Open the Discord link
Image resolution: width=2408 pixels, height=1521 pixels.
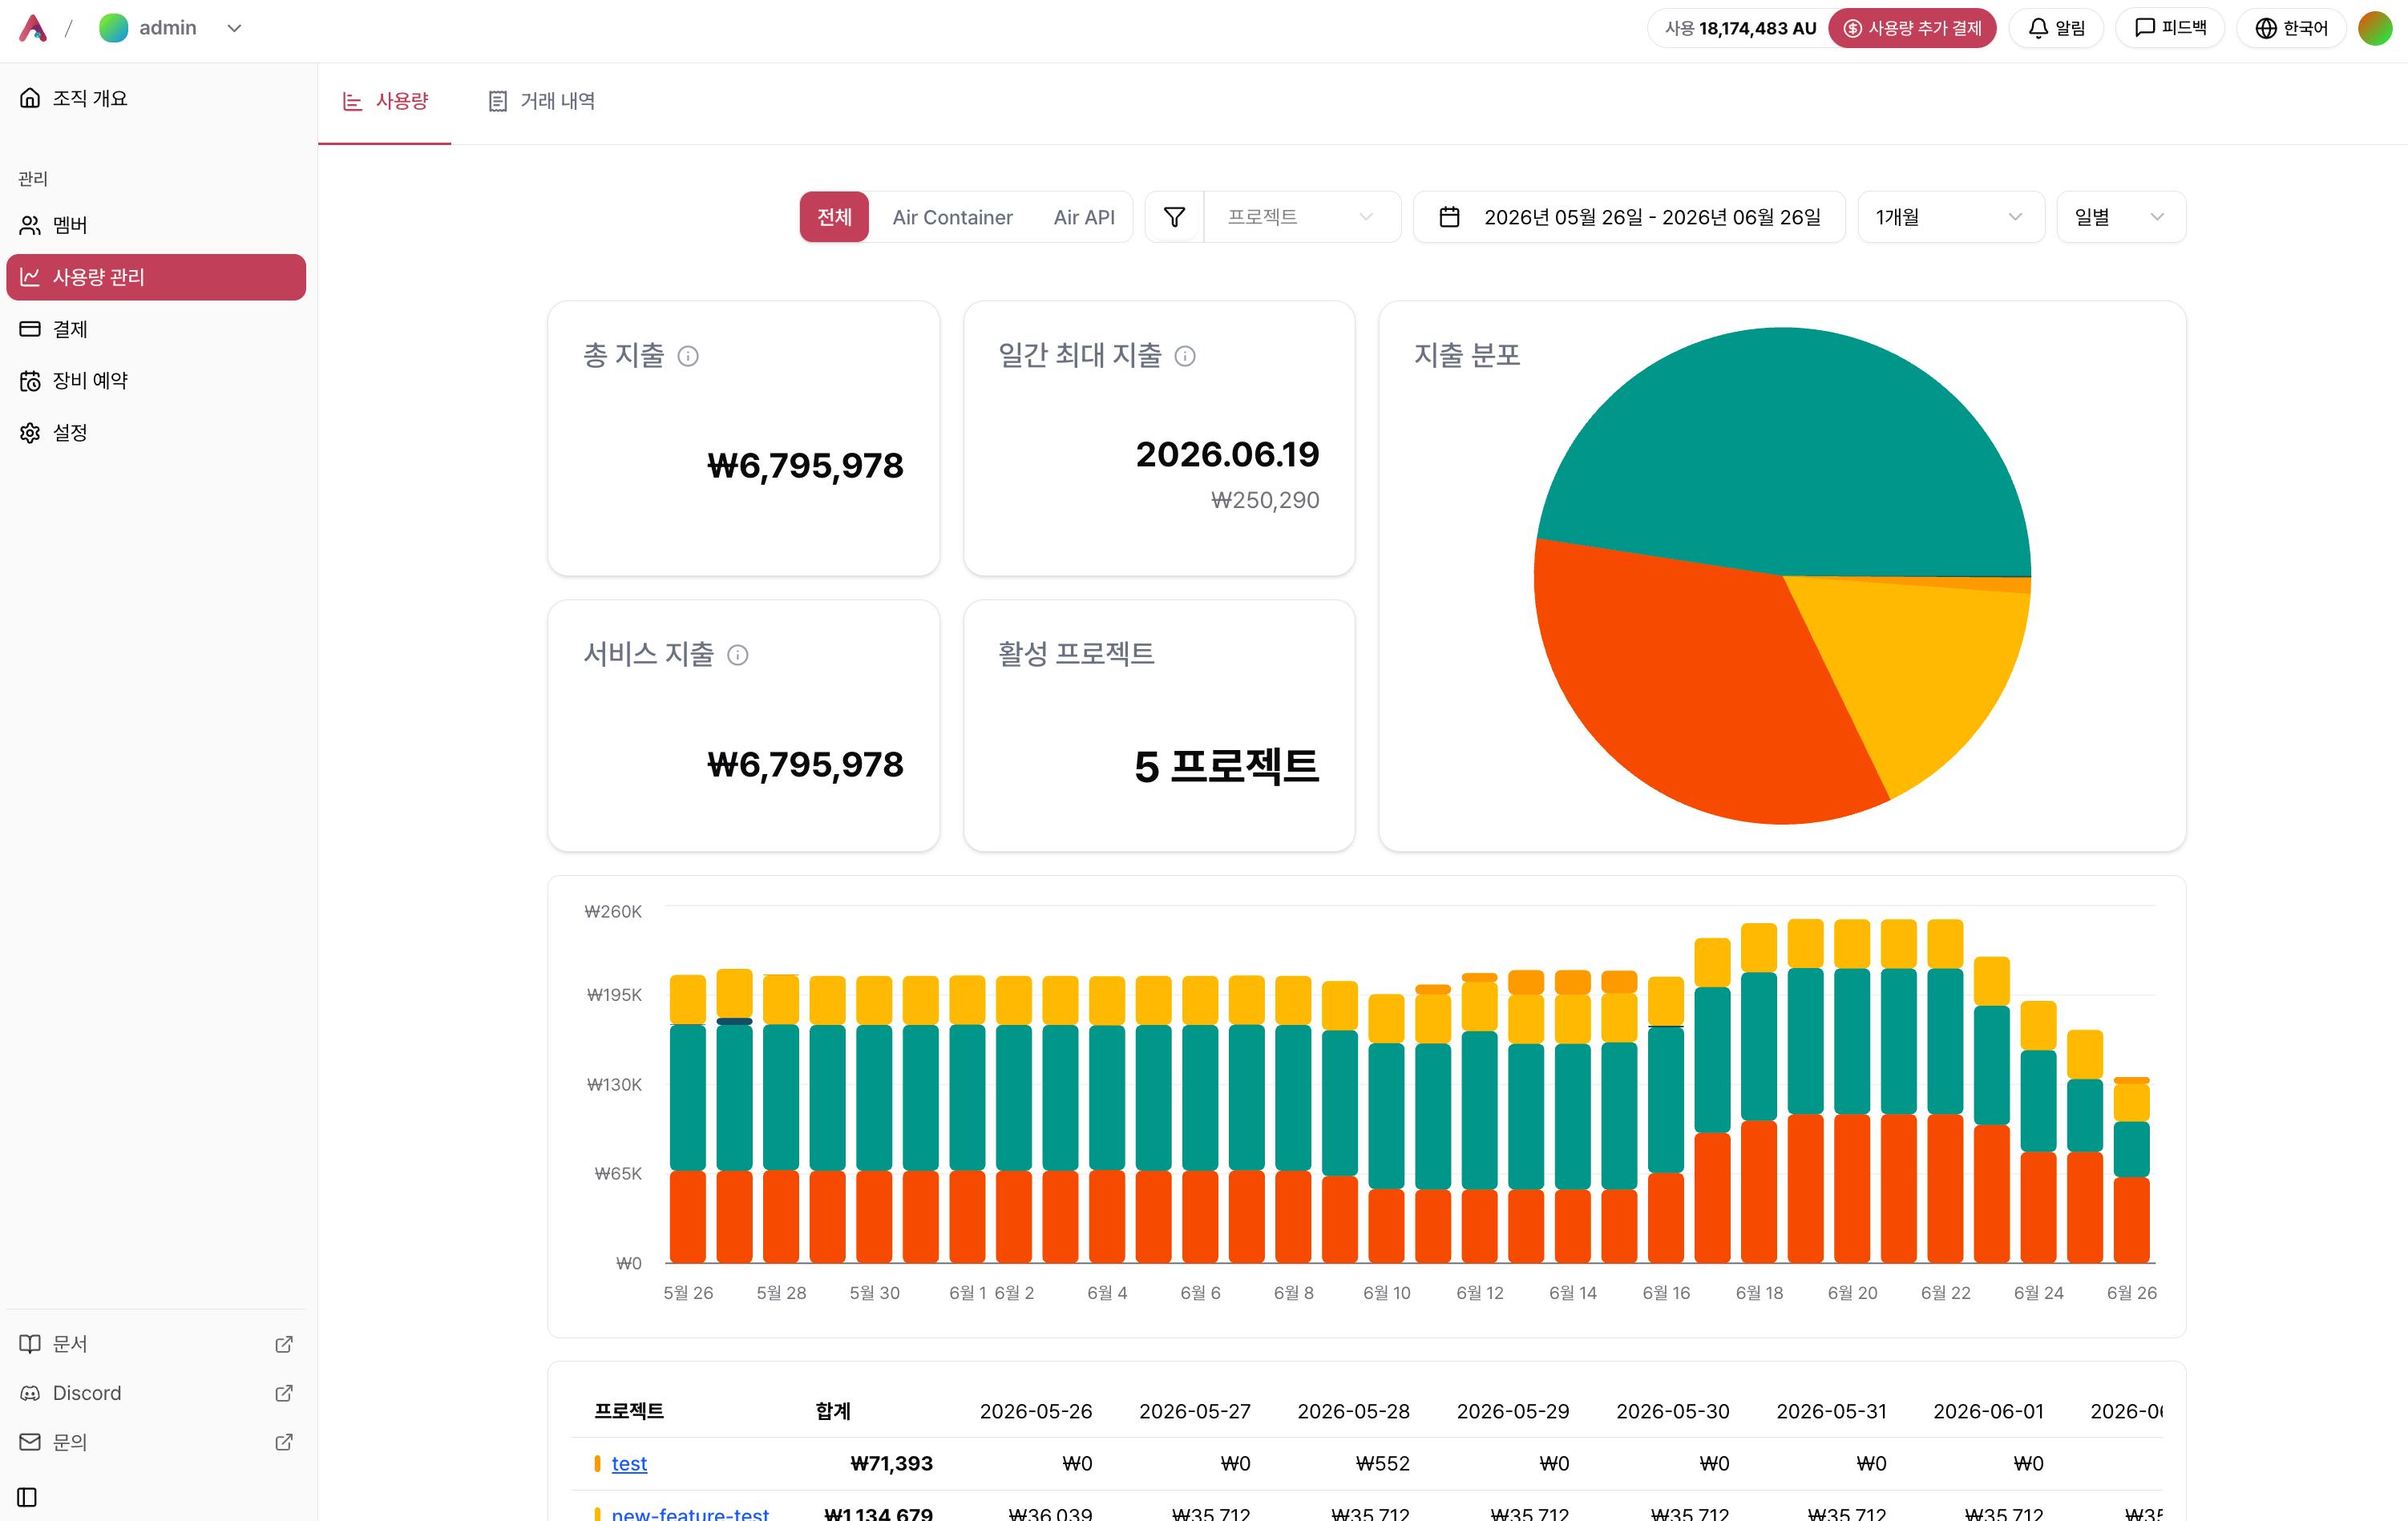pos(156,1393)
